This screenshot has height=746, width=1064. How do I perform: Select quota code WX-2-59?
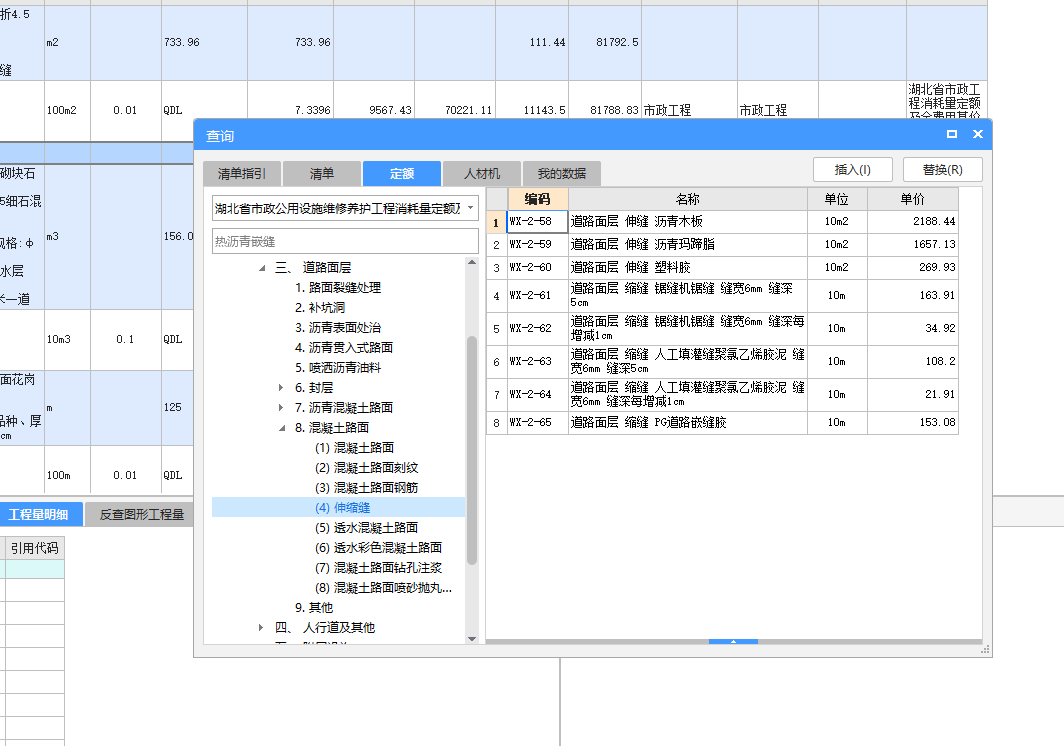[x=537, y=244]
